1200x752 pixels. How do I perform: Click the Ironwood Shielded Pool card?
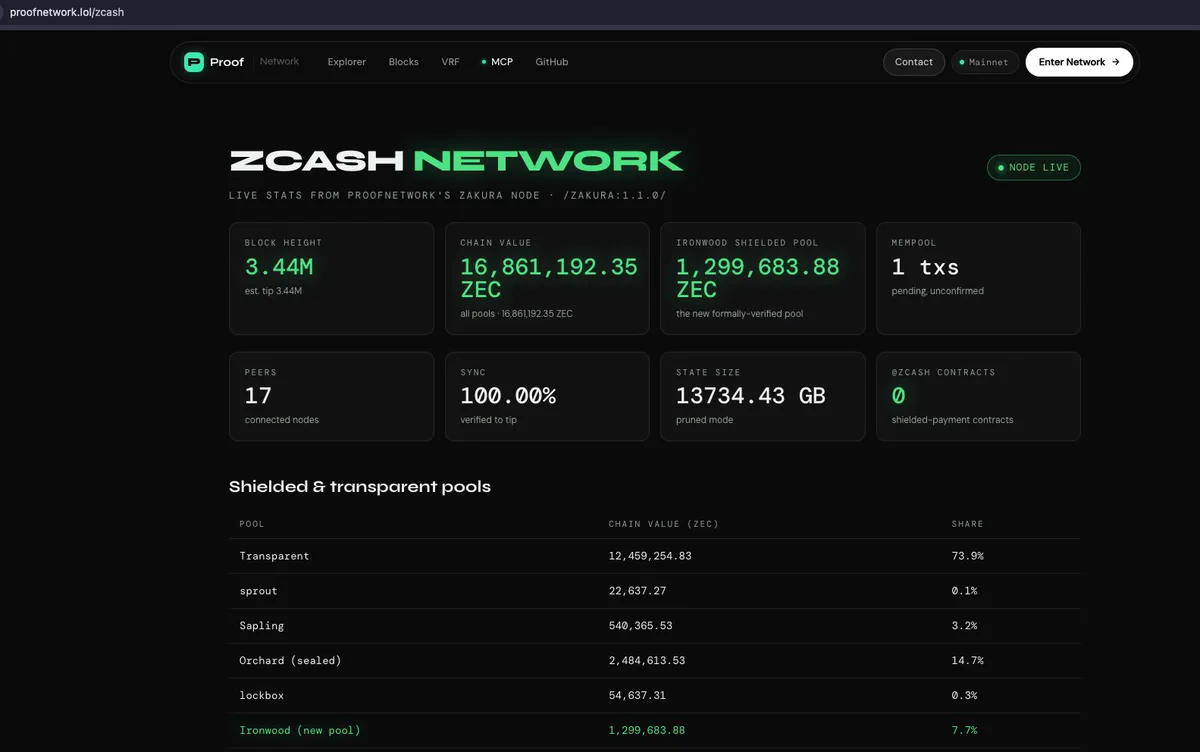(x=763, y=278)
